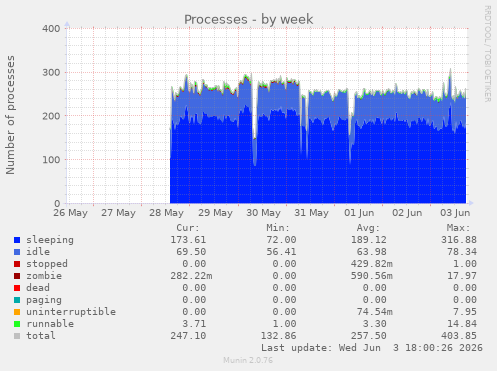Click total average value 257.50
Screen dimensions: 497x371
[369, 336]
